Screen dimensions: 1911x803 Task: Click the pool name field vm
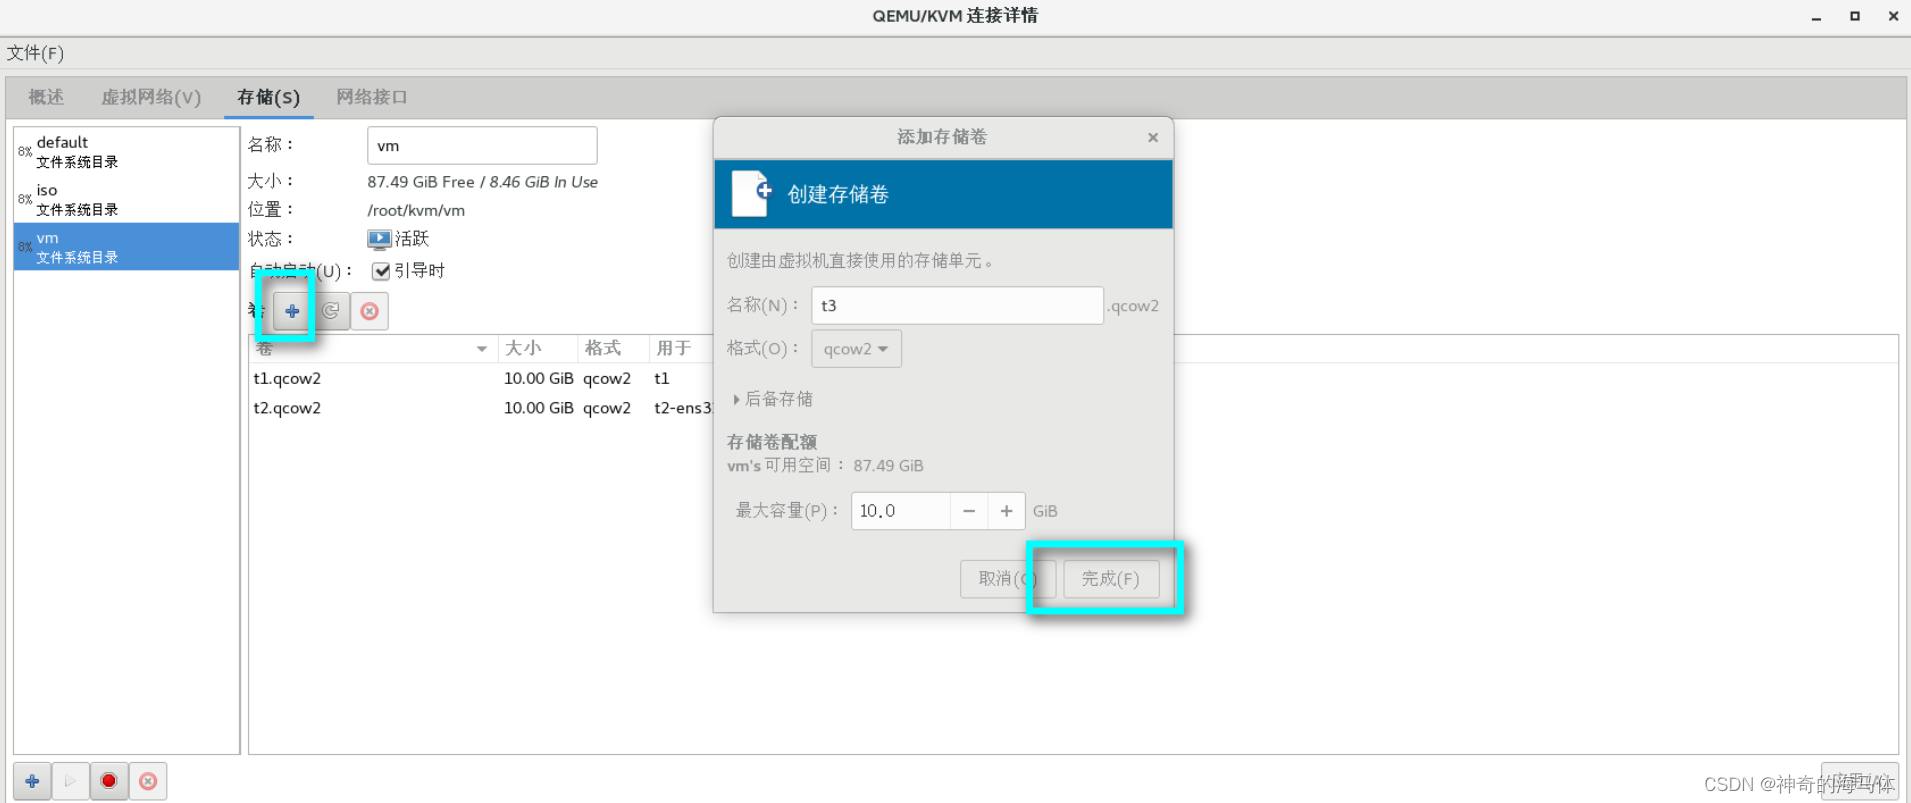pyautogui.click(x=482, y=146)
